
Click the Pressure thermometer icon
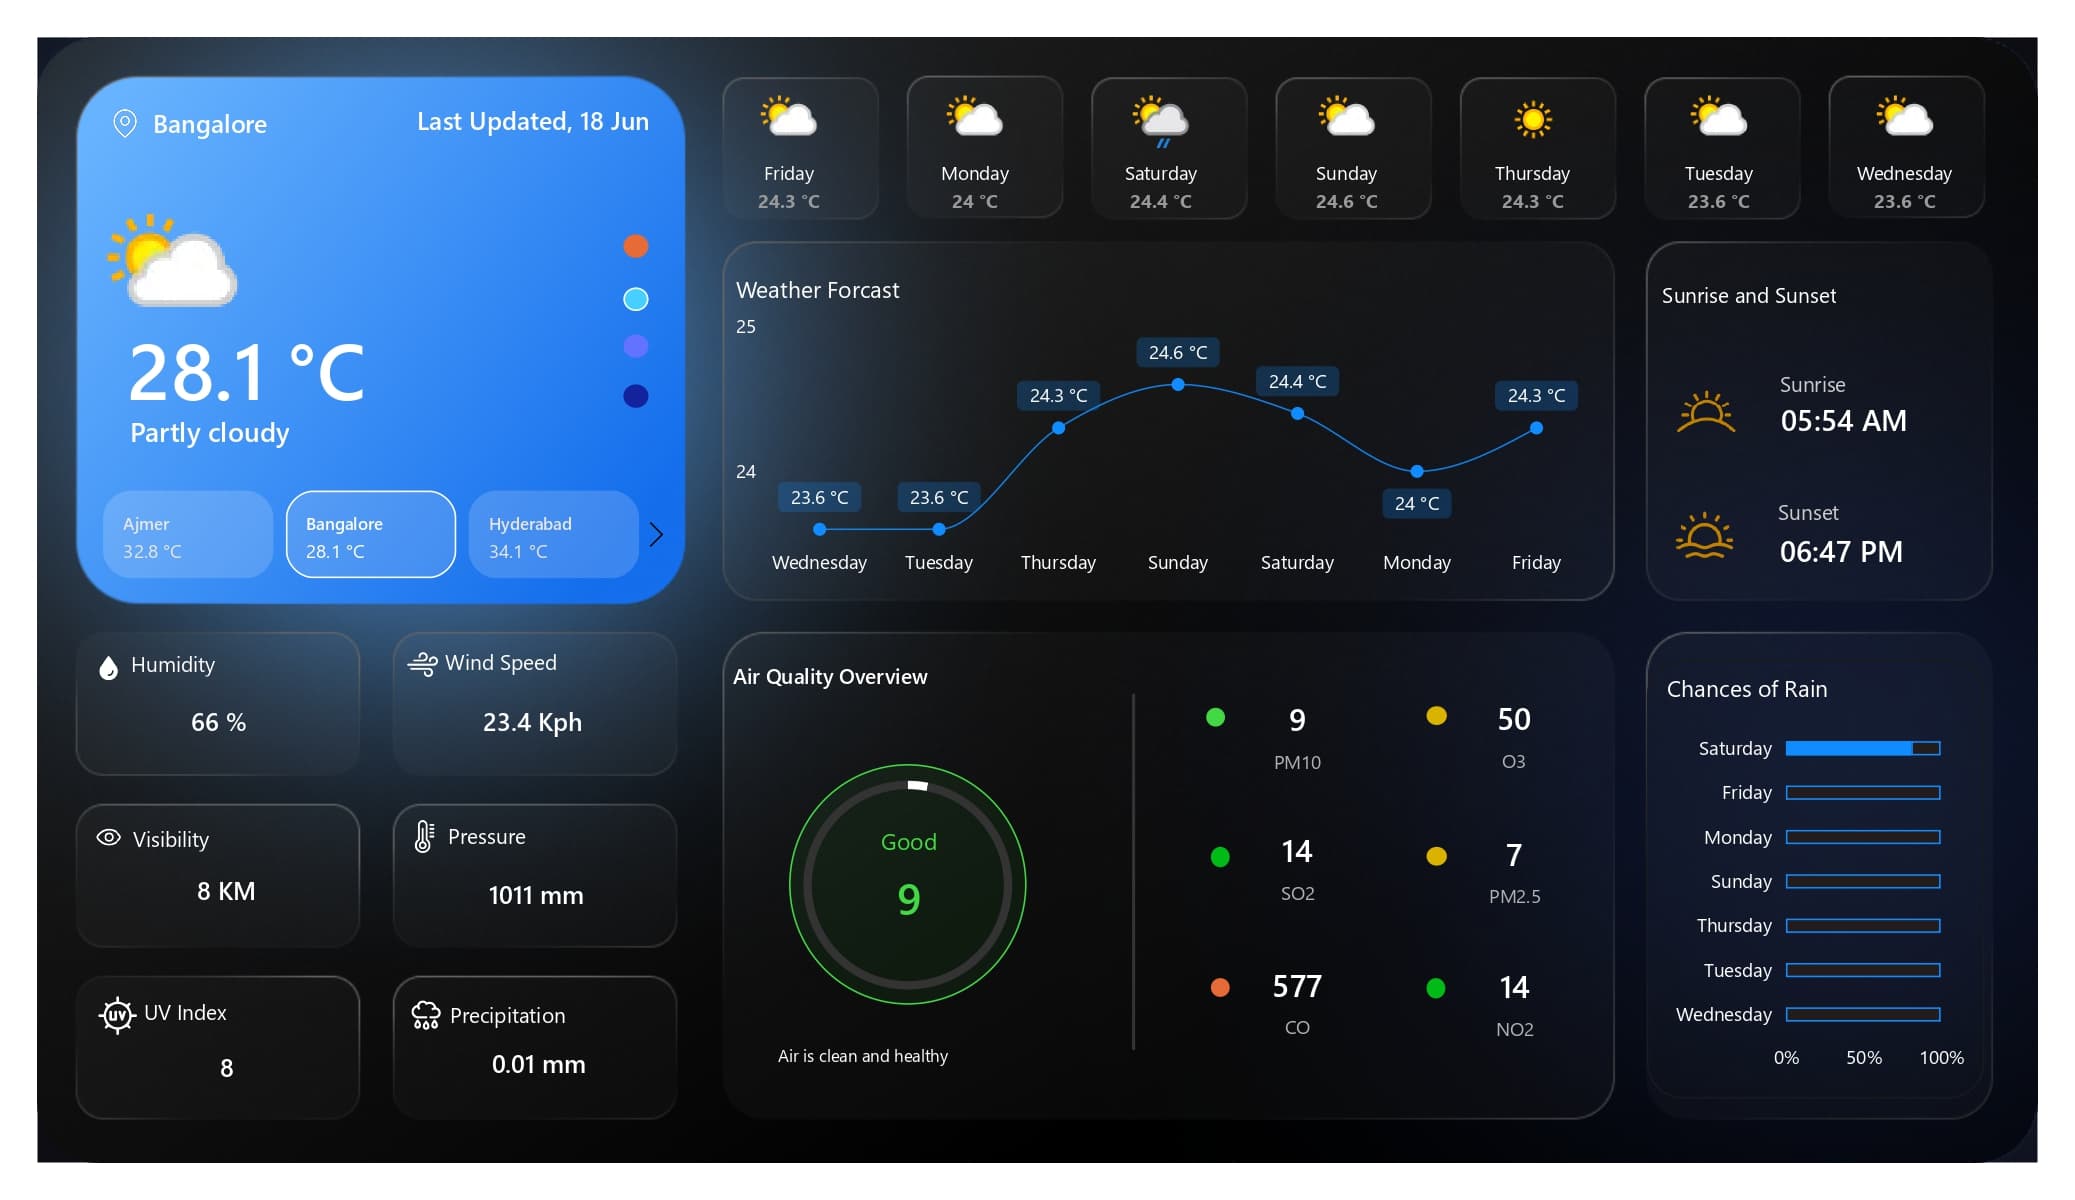(424, 837)
